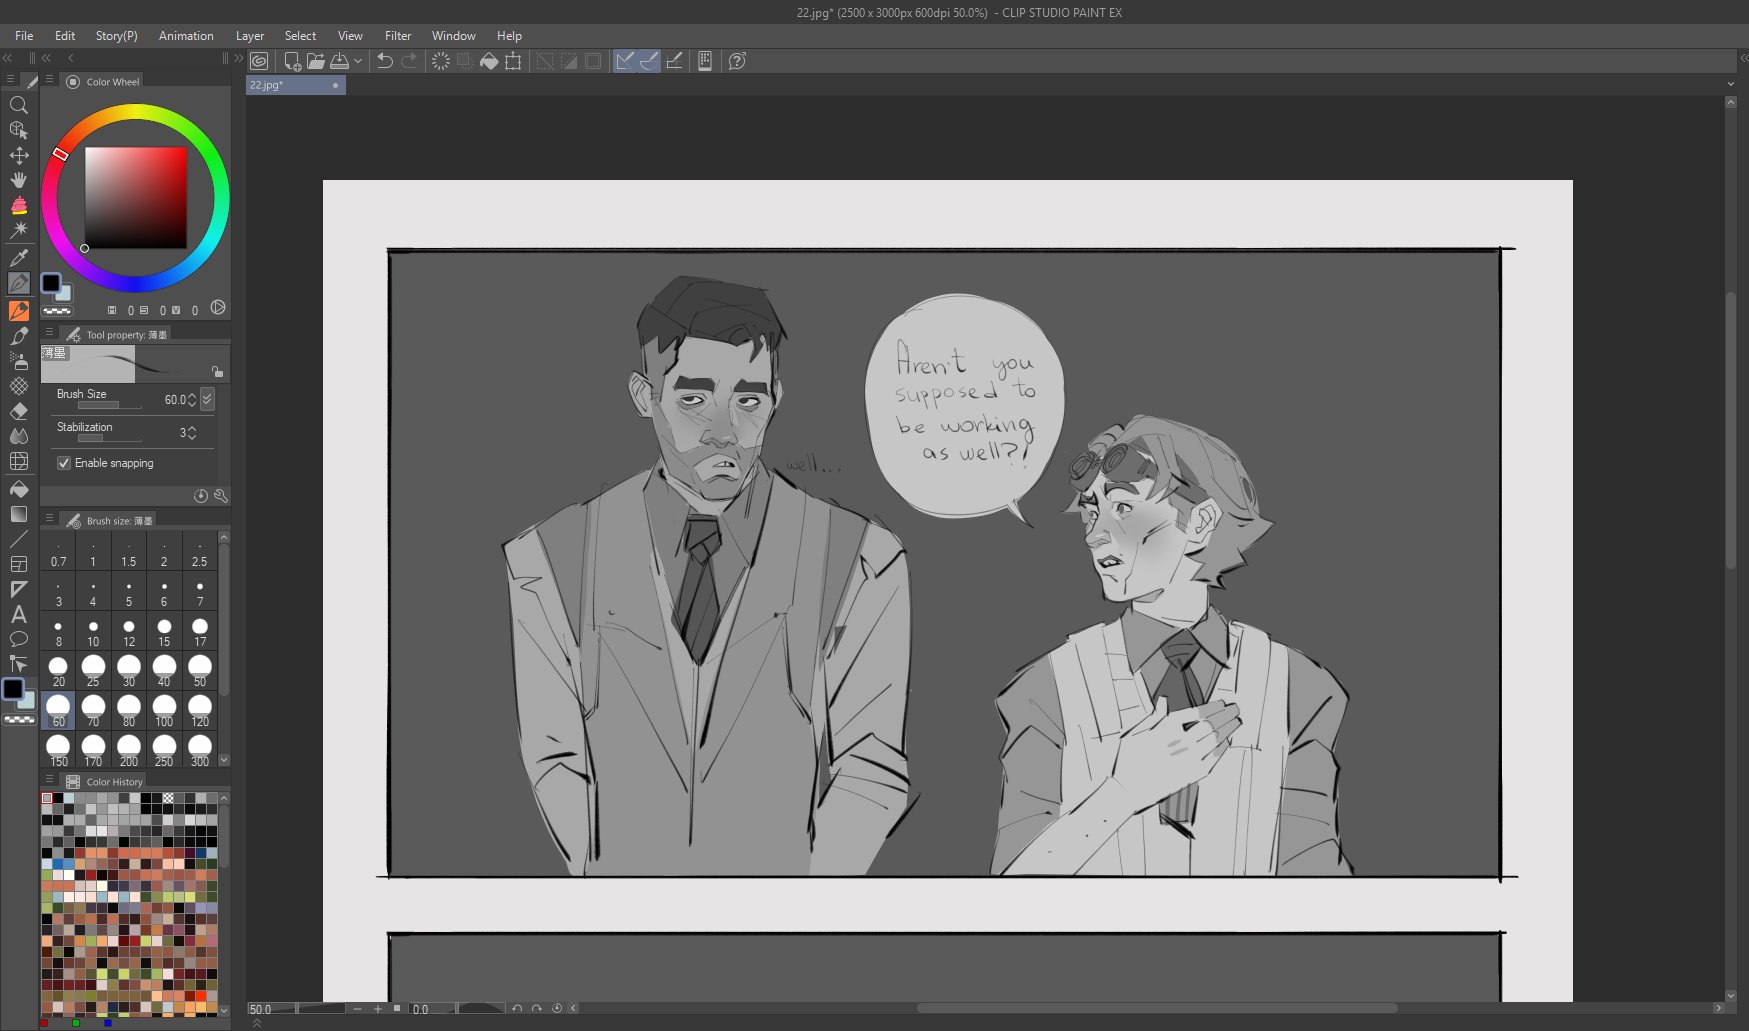Expand the Save dropdown arrow
This screenshot has height=1031, width=1749.
(358, 61)
